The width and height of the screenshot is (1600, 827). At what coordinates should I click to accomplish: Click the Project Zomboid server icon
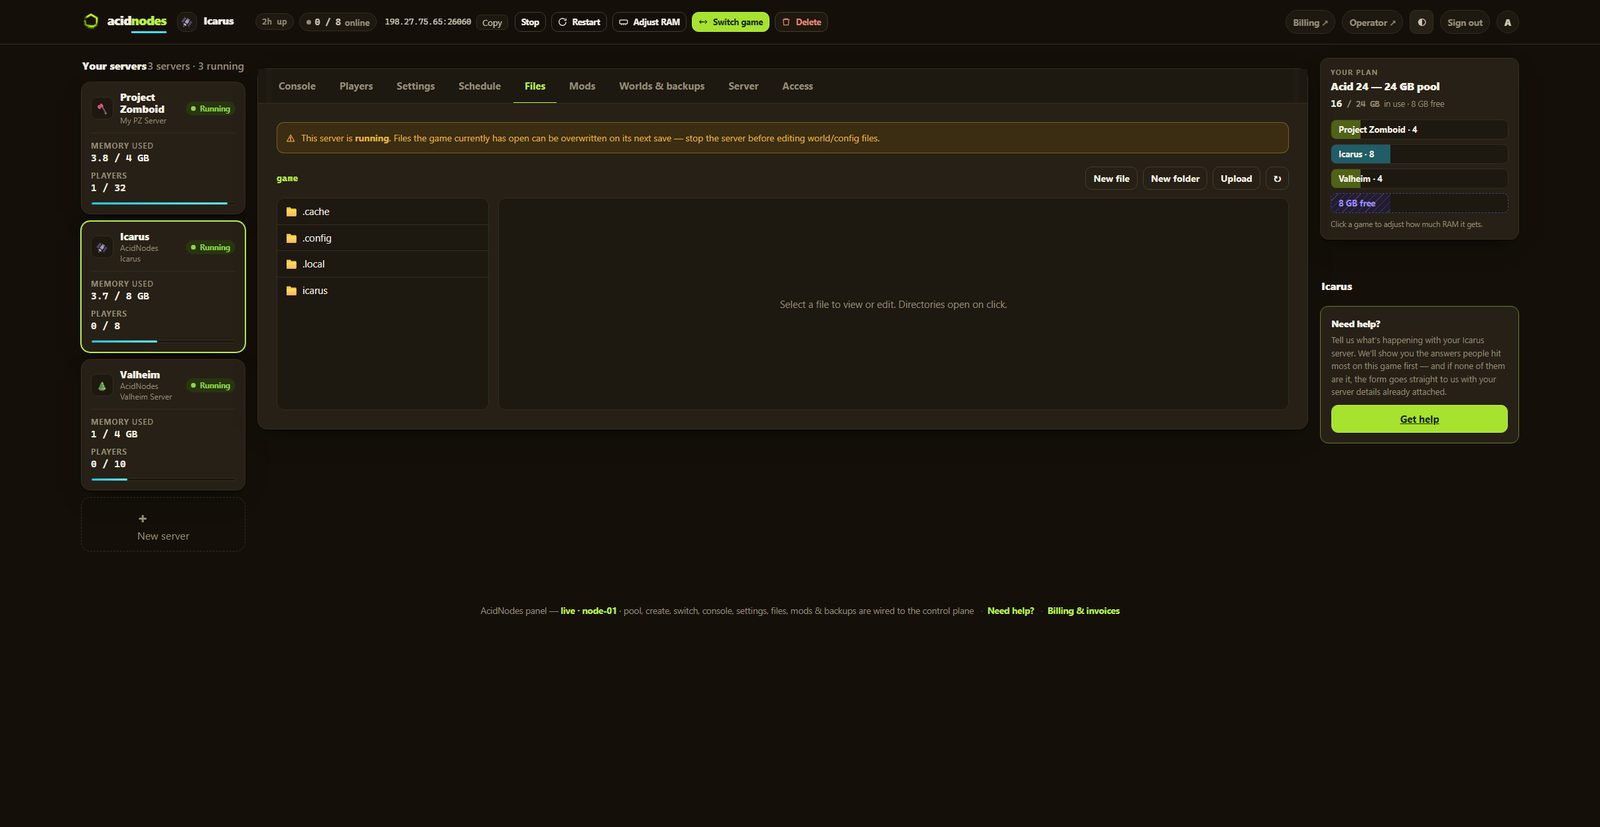point(102,109)
